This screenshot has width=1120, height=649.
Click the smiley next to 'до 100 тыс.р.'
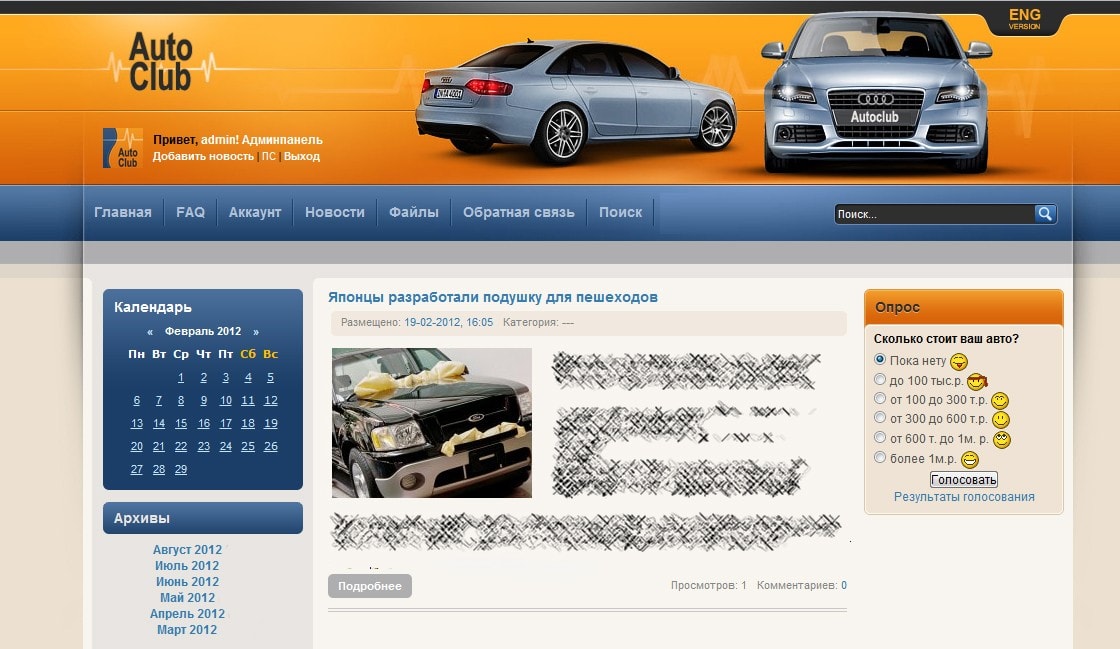[x=976, y=382]
